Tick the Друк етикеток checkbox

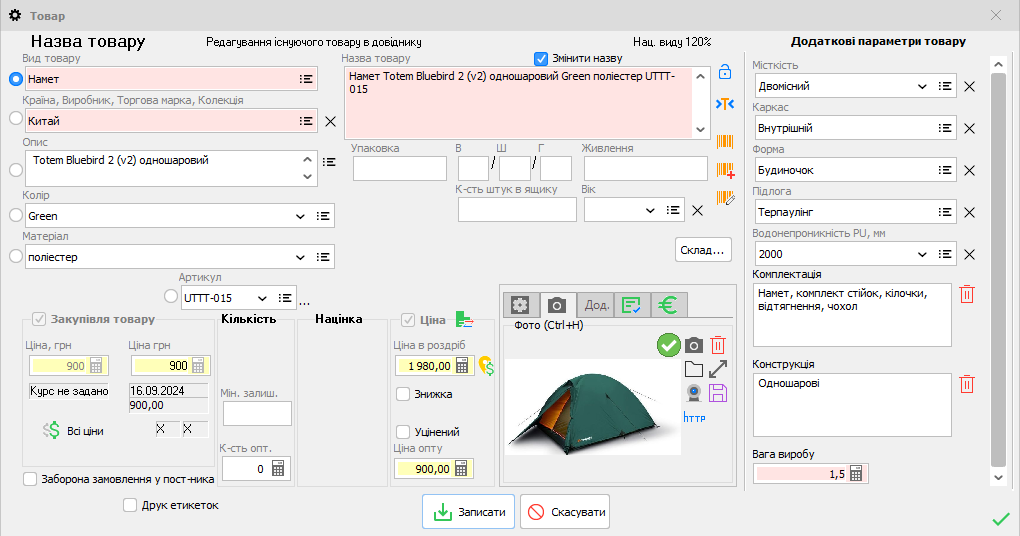click(x=130, y=505)
